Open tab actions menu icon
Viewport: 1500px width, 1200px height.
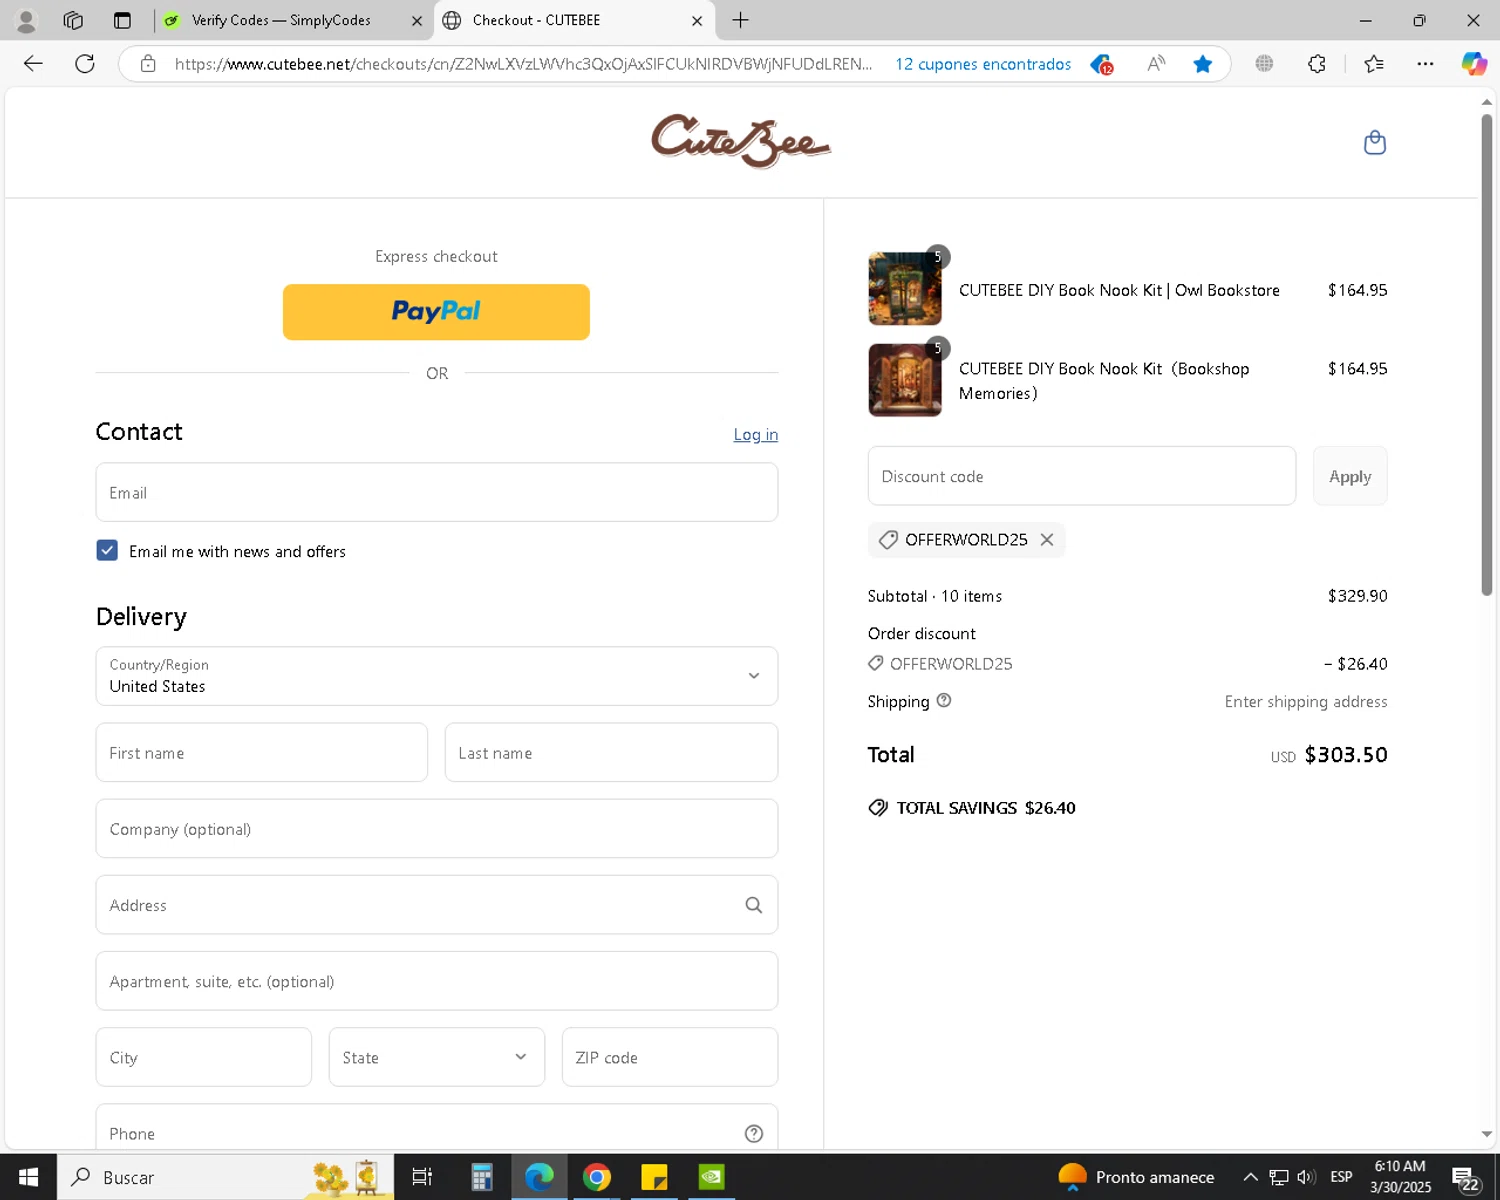tap(122, 20)
